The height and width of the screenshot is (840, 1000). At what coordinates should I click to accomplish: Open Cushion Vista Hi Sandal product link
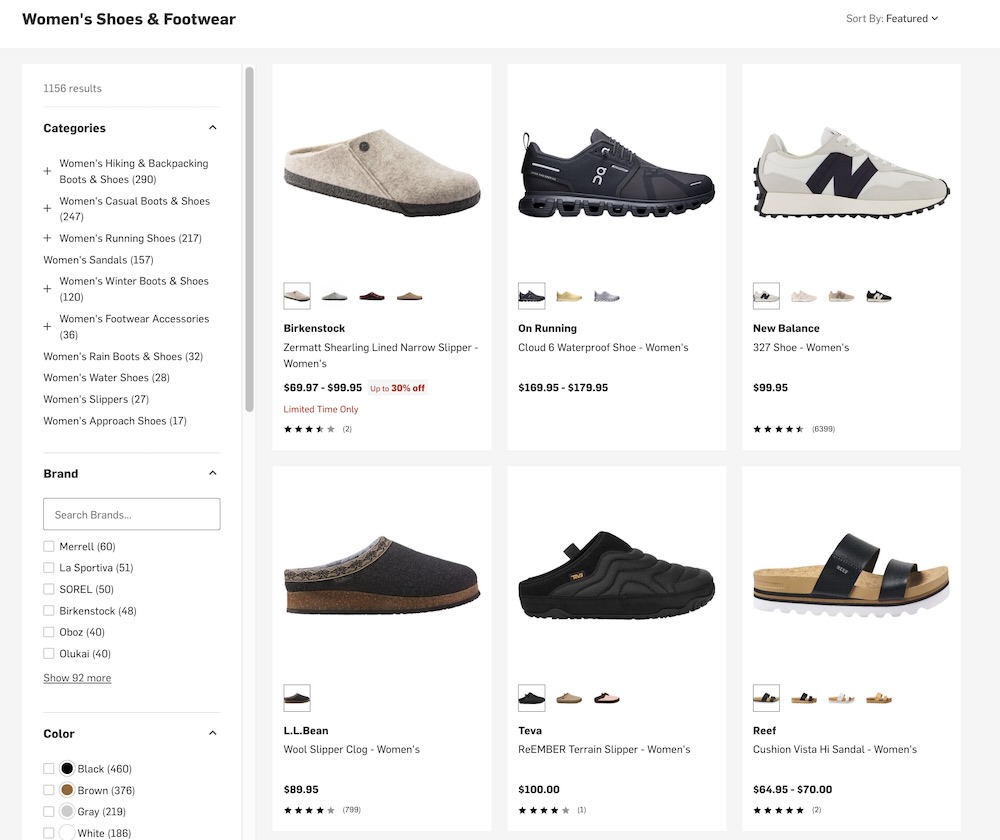834,749
